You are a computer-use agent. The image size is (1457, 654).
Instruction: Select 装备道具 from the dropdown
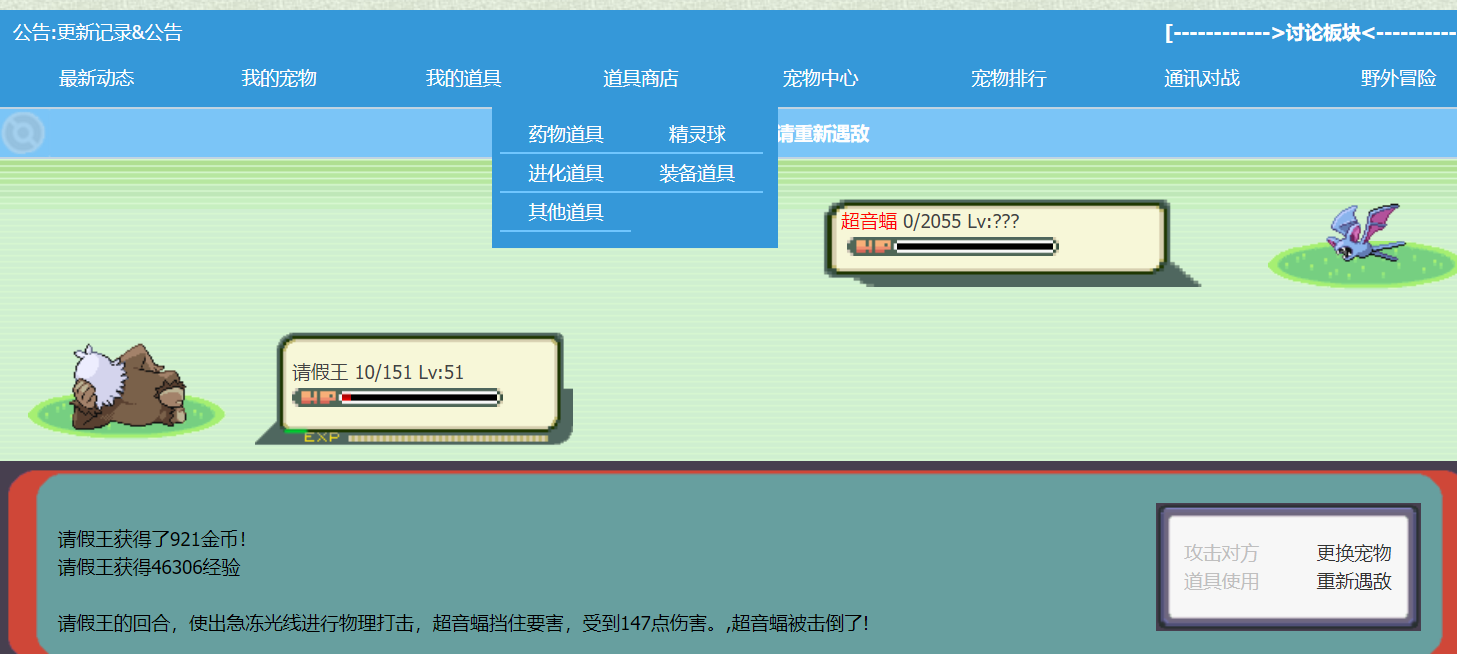pyautogui.click(x=697, y=173)
